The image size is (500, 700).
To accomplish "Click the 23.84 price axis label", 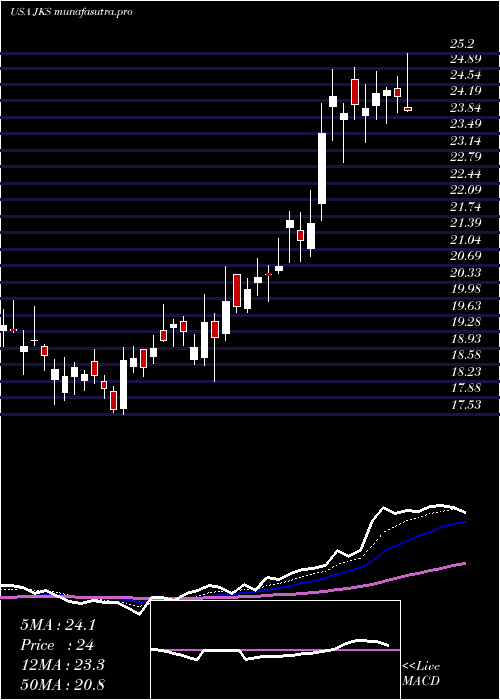I will pos(465,108).
